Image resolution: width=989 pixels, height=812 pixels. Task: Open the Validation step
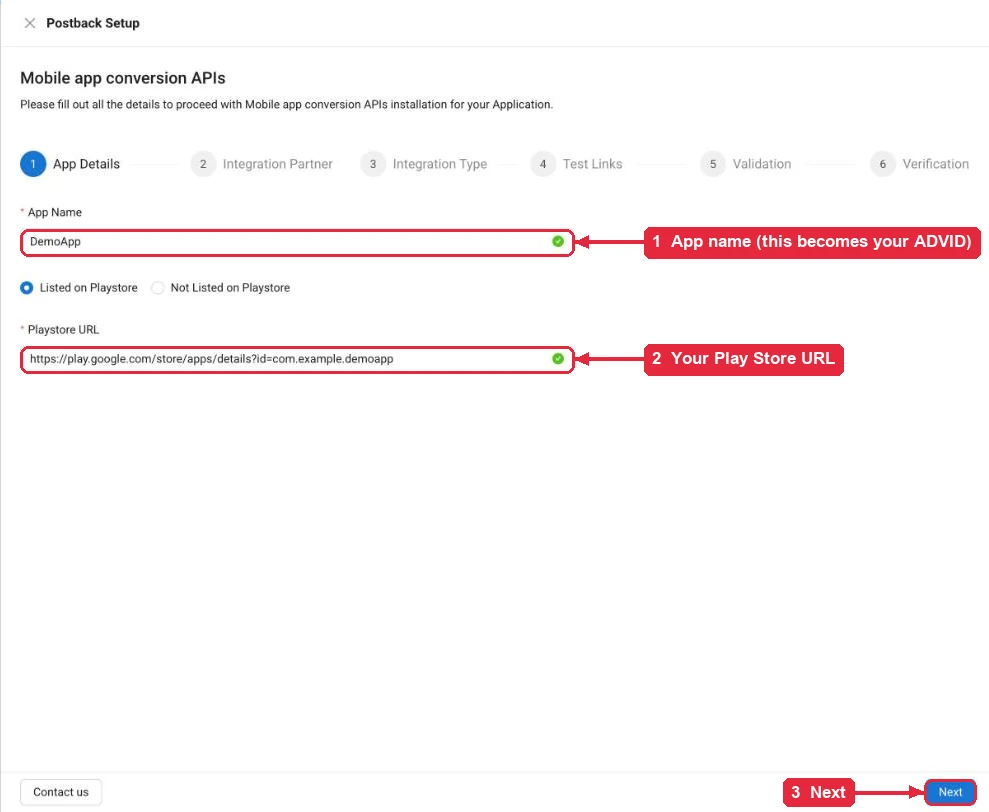(x=746, y=164)
